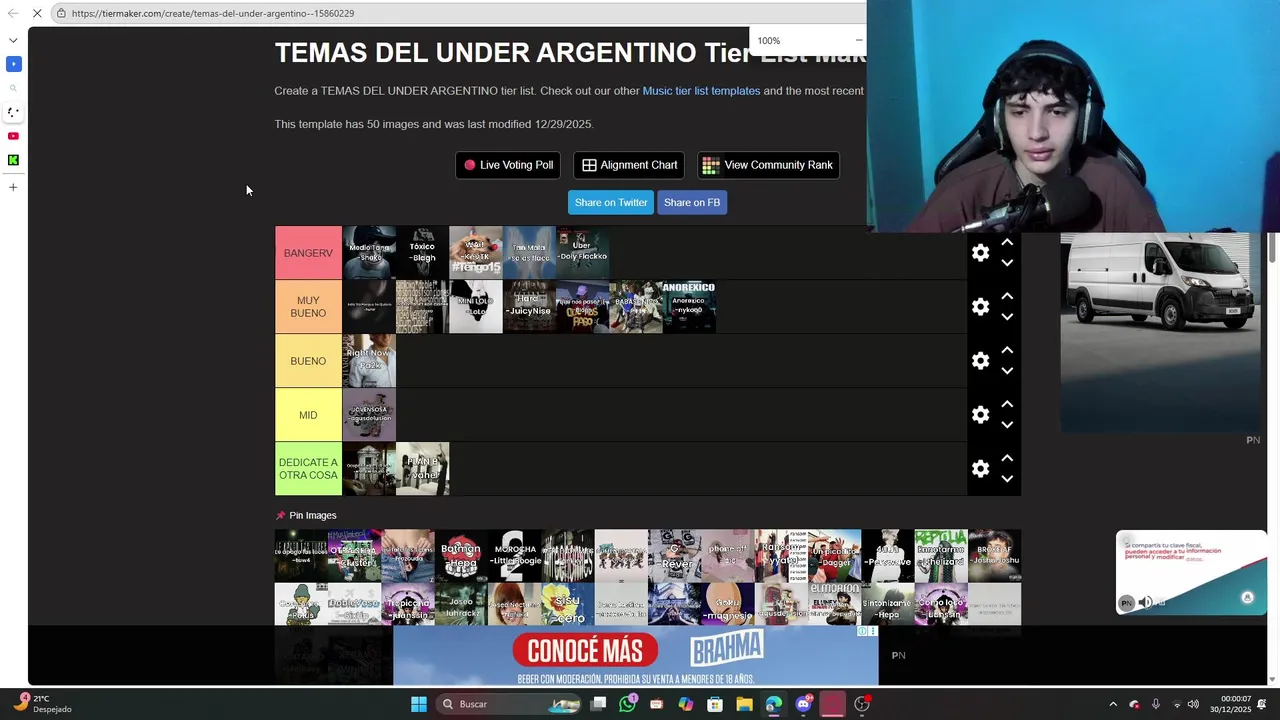Open the blue play pinned sidebar tab
The width and height of the screenshot is (1280, 720).
13,64
